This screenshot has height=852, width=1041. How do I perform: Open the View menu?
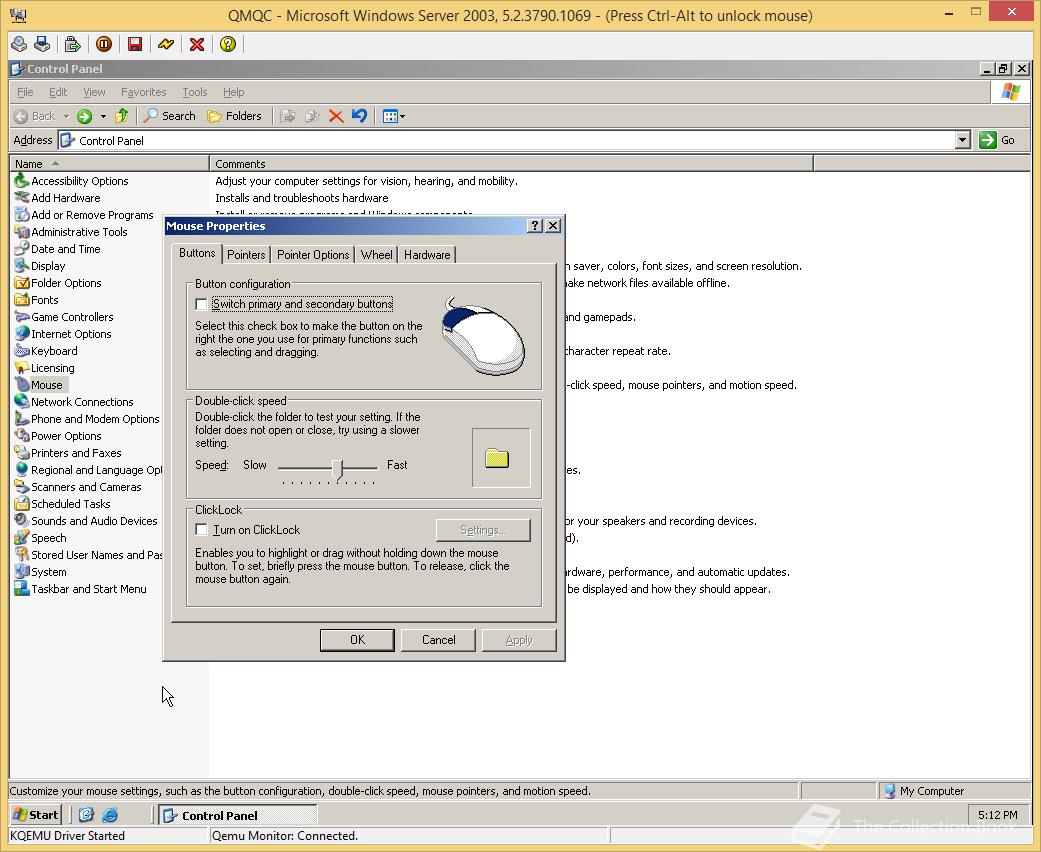click(x=94, y=92)
